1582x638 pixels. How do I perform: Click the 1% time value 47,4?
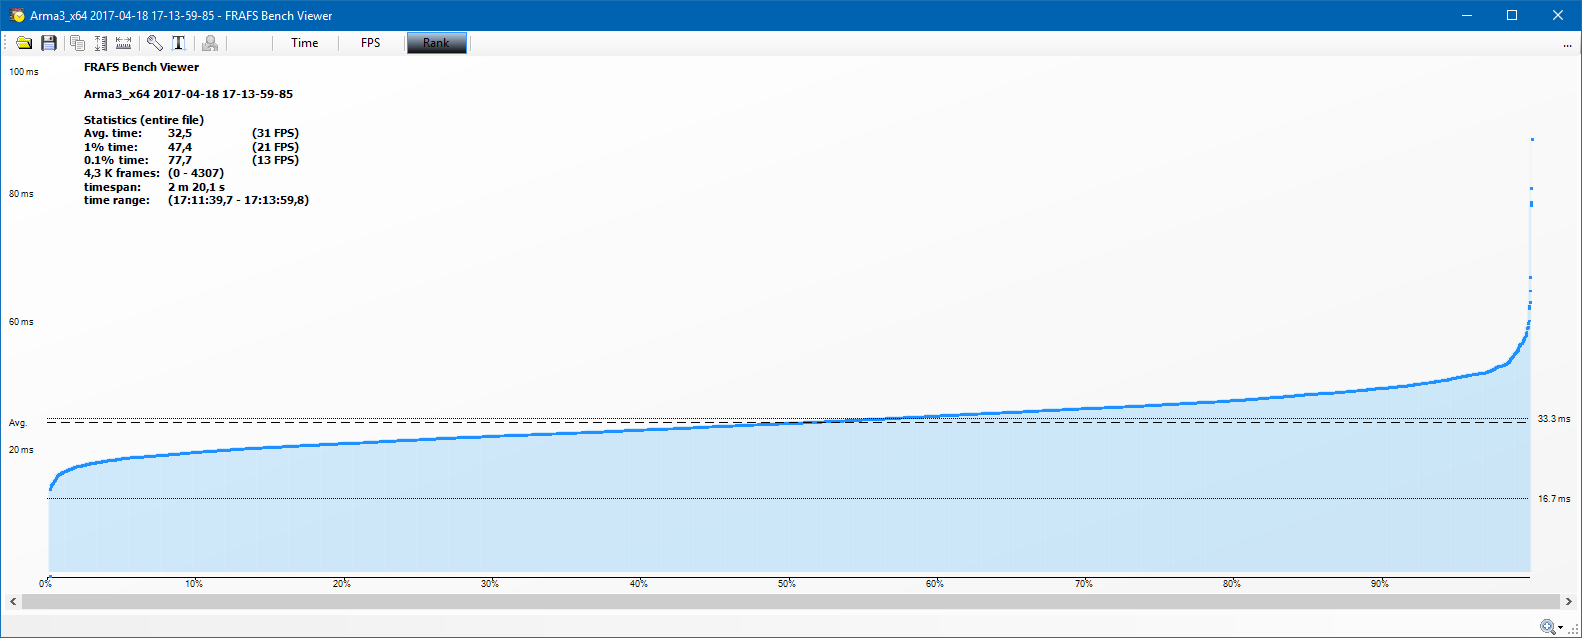click(x=180, y=147)
